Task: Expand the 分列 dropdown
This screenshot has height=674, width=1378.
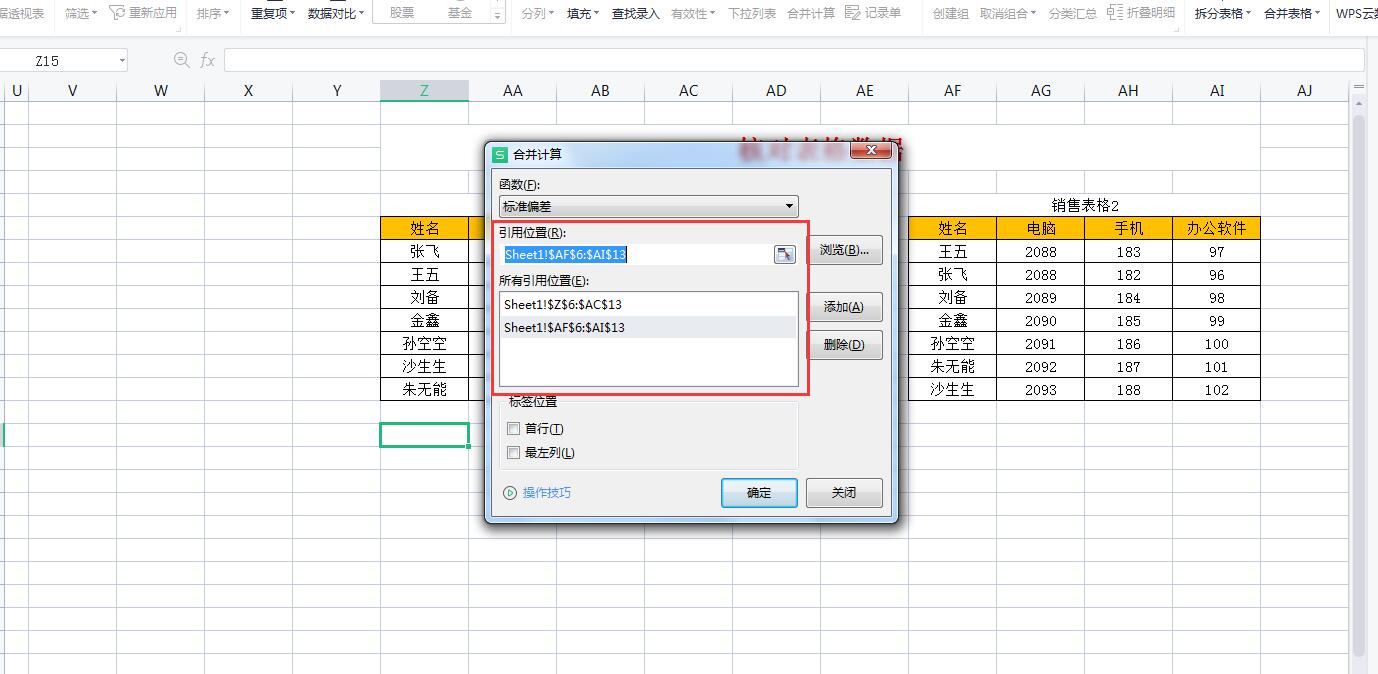Action: click(538, 13)
